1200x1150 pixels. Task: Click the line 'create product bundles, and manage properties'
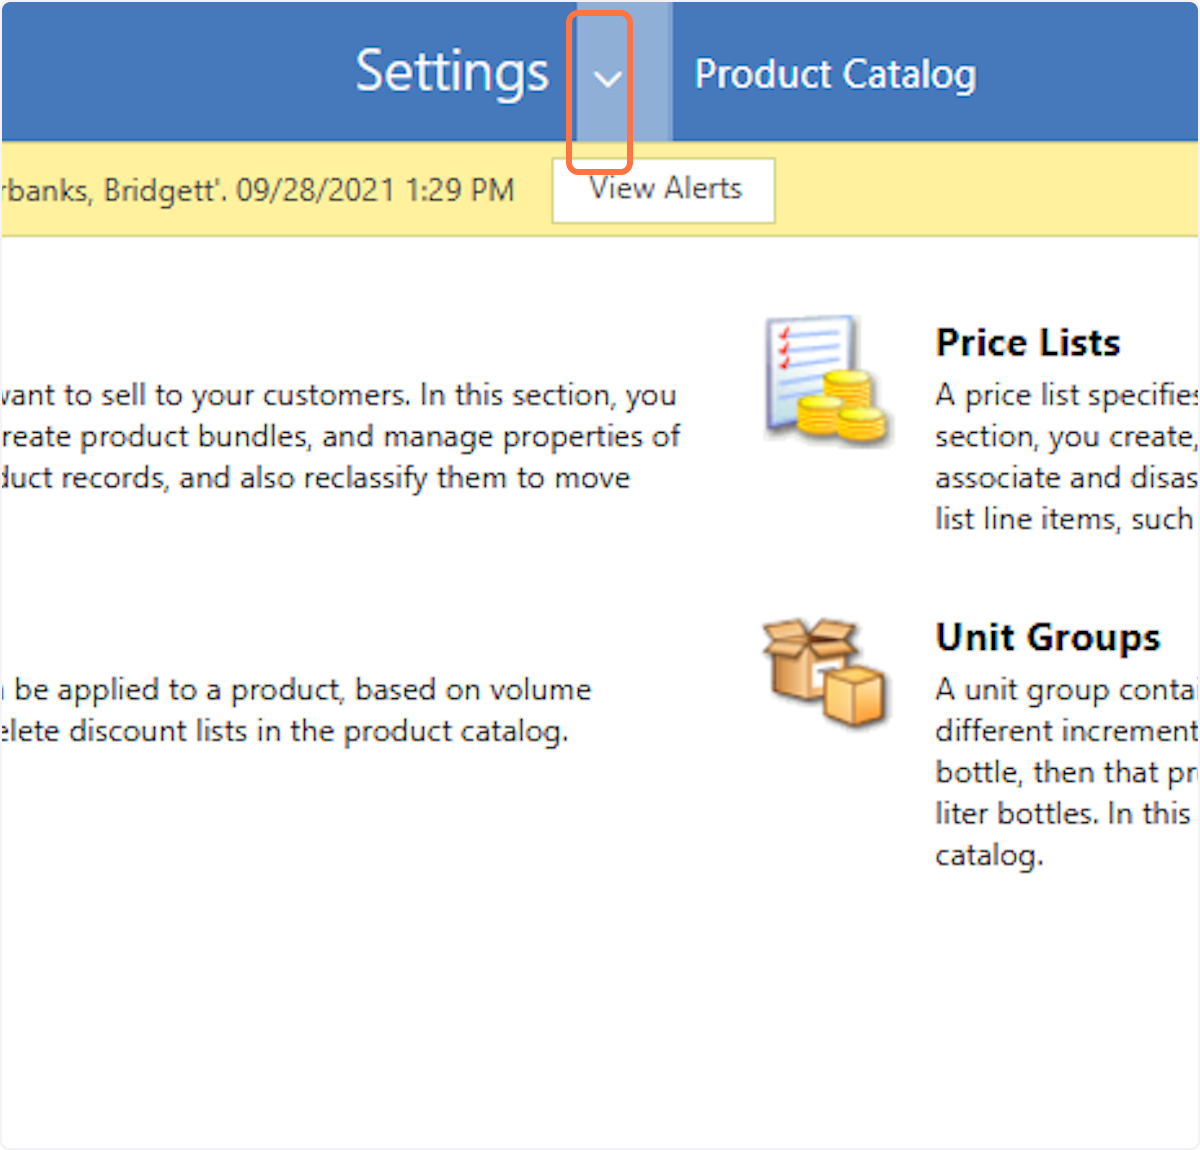(340, 437)
